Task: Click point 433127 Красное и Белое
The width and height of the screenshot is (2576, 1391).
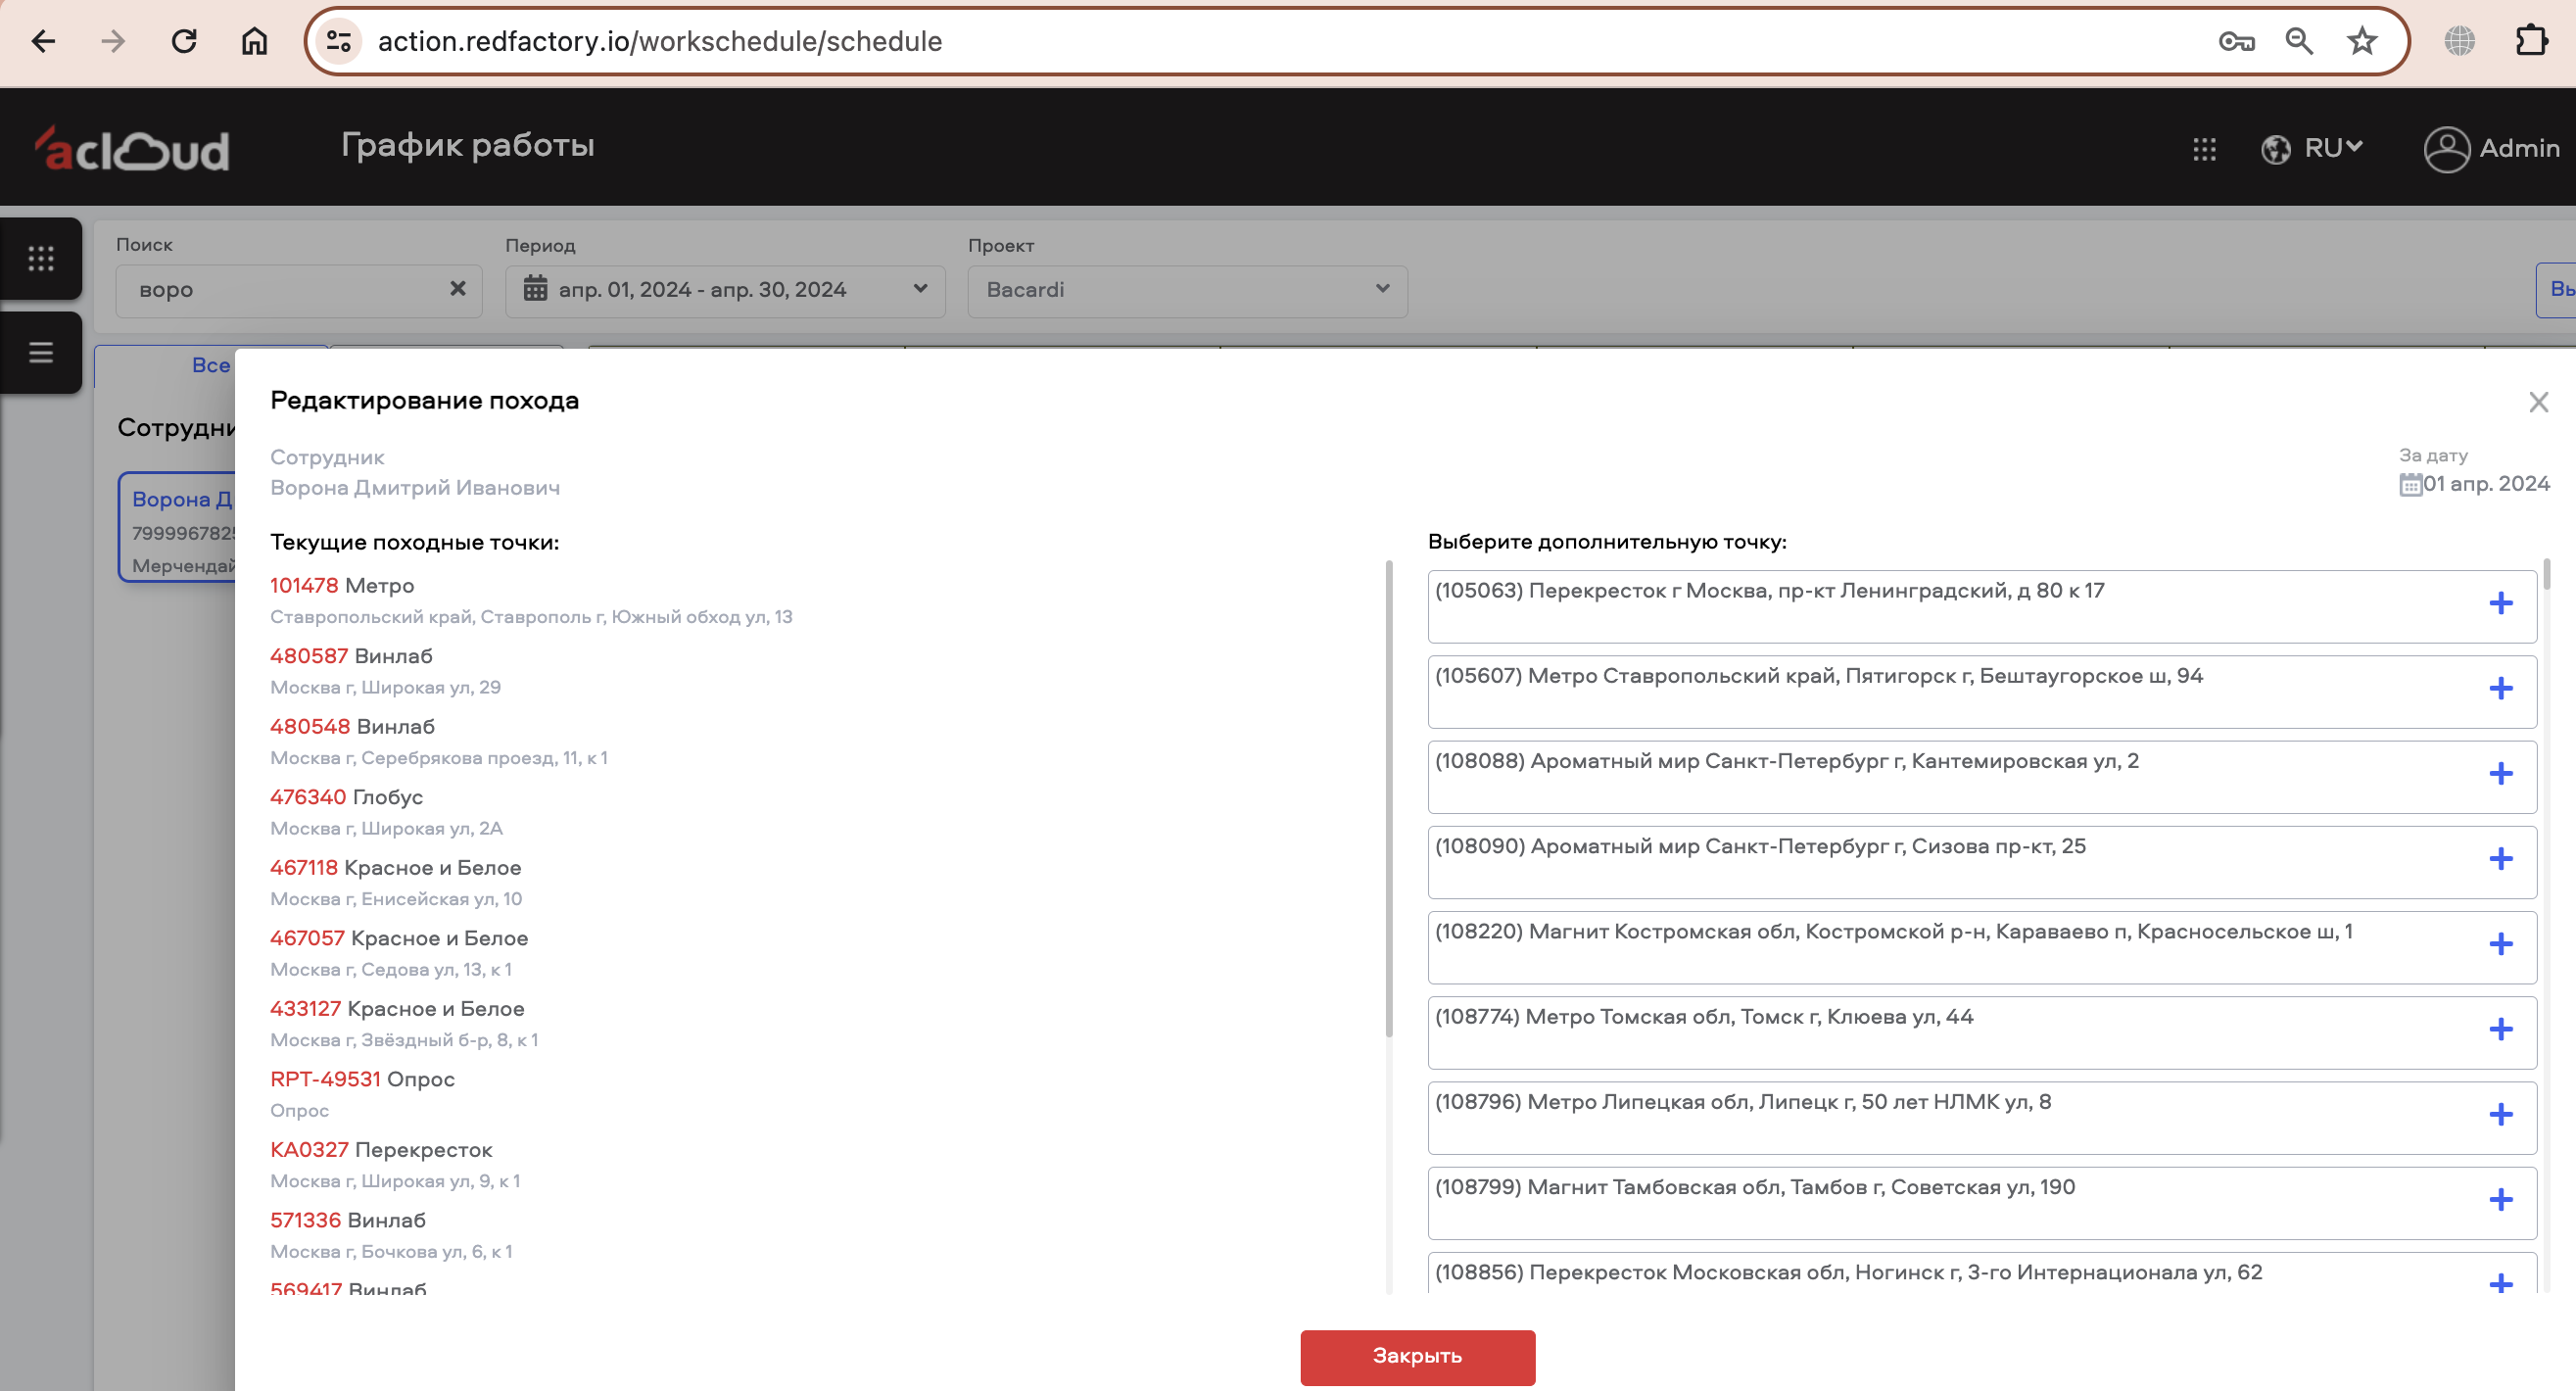Action: point(397,1008)
